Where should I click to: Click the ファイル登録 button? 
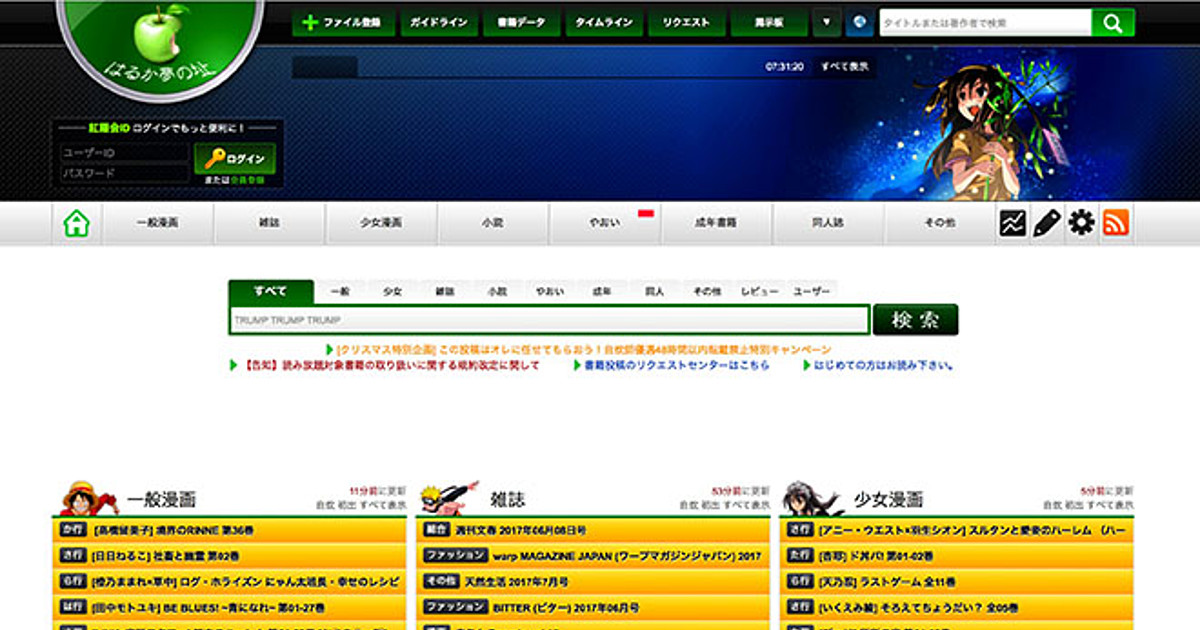coord(343,22)
